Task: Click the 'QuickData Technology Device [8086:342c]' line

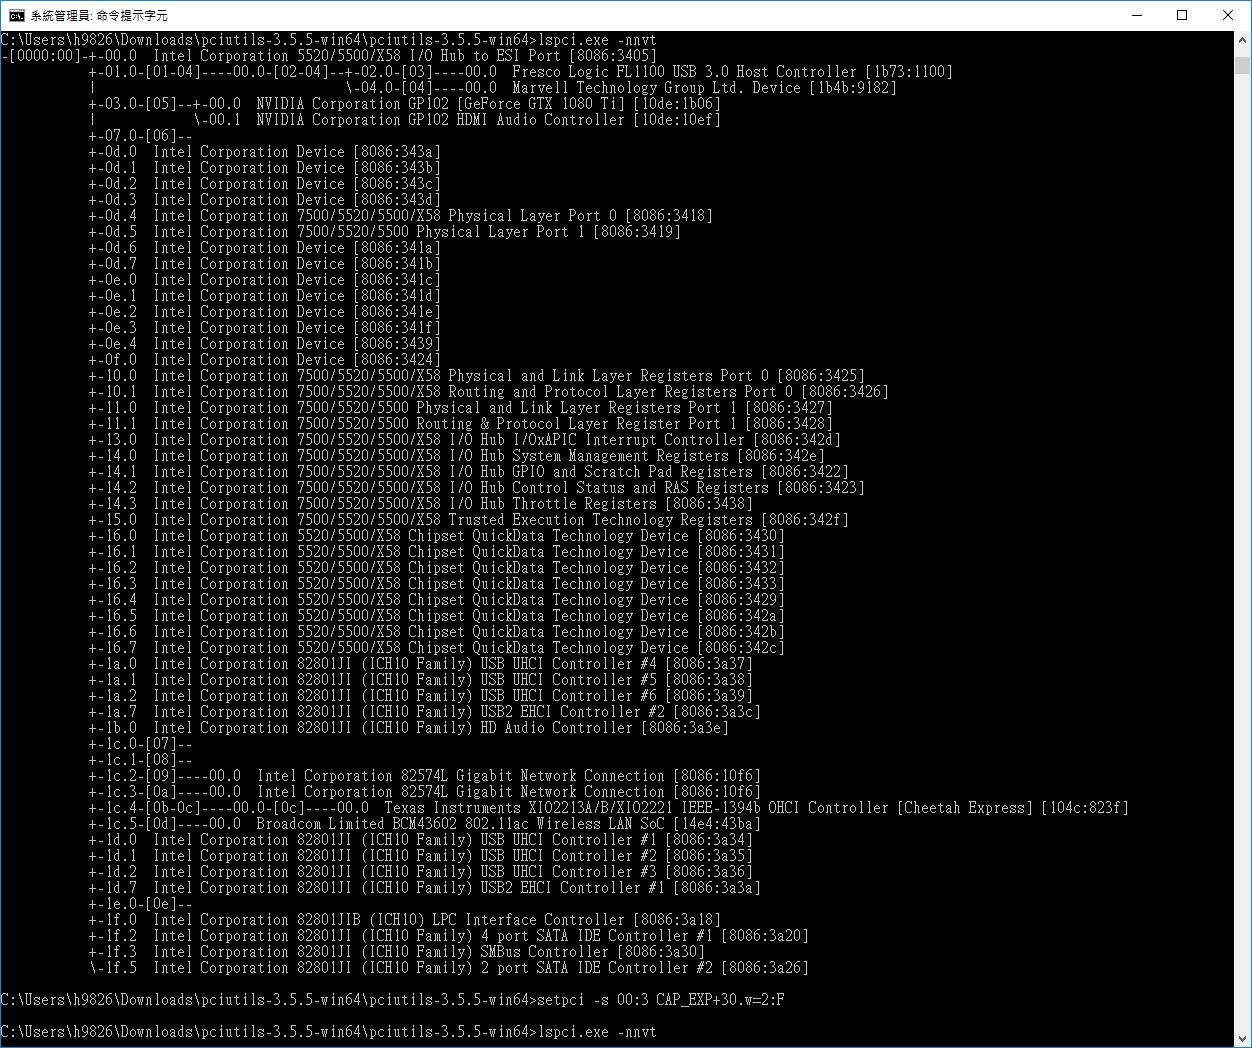Action: coord(436,648)
